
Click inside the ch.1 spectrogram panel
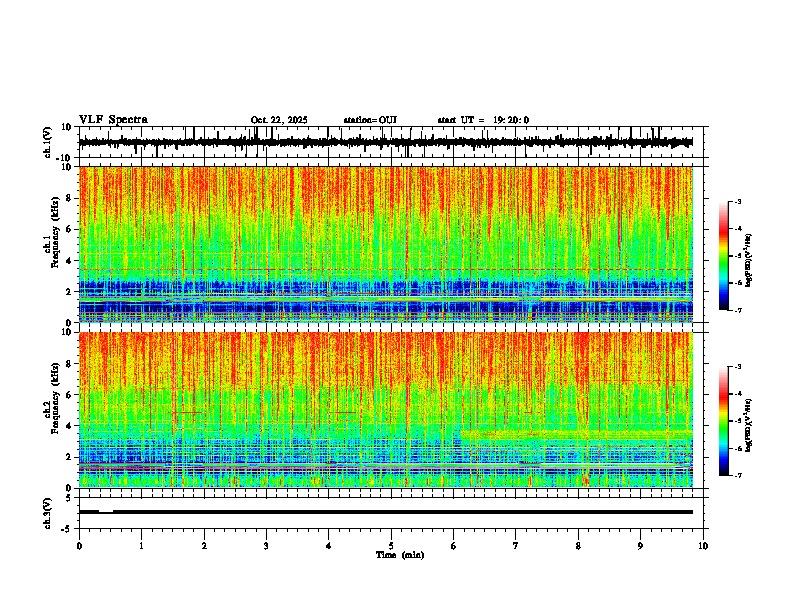pos(386,244)
